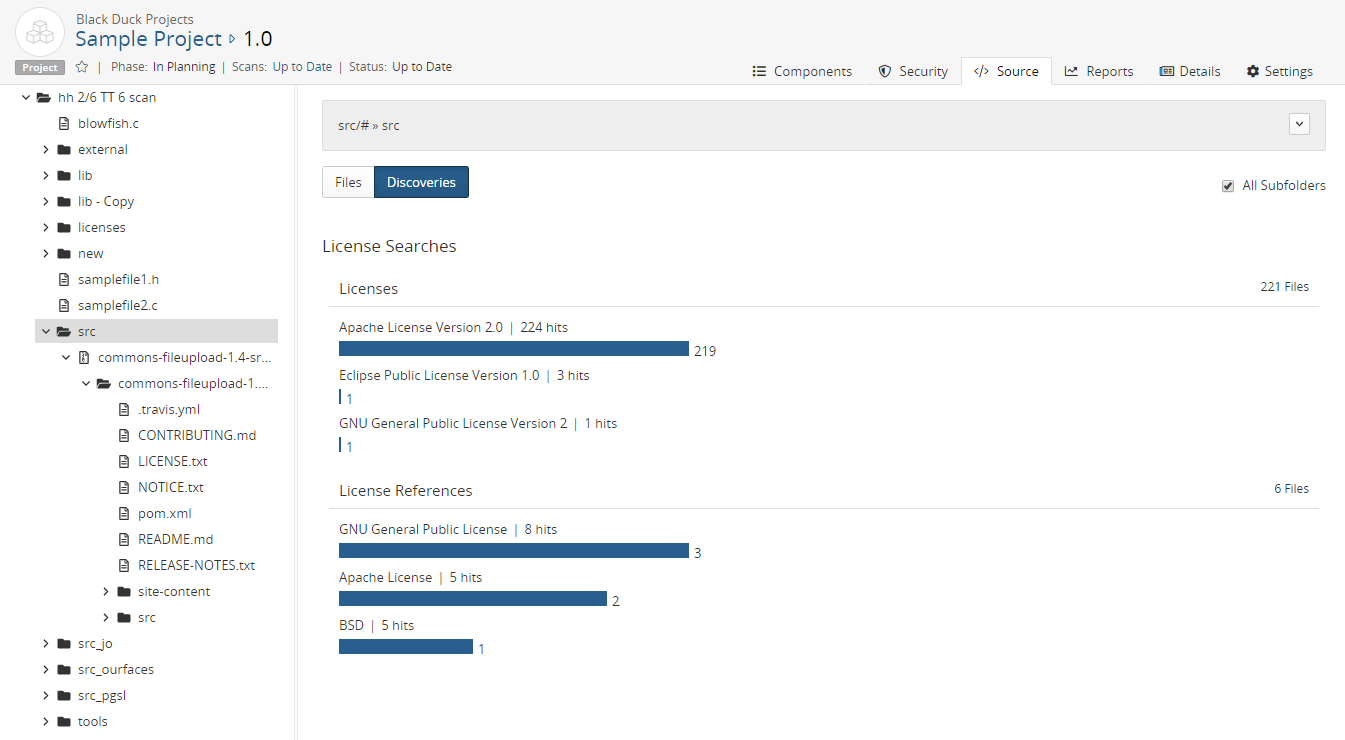Click the project cube logo icon
Viewport: 1345px width, 740px height.
click(40, 32)
